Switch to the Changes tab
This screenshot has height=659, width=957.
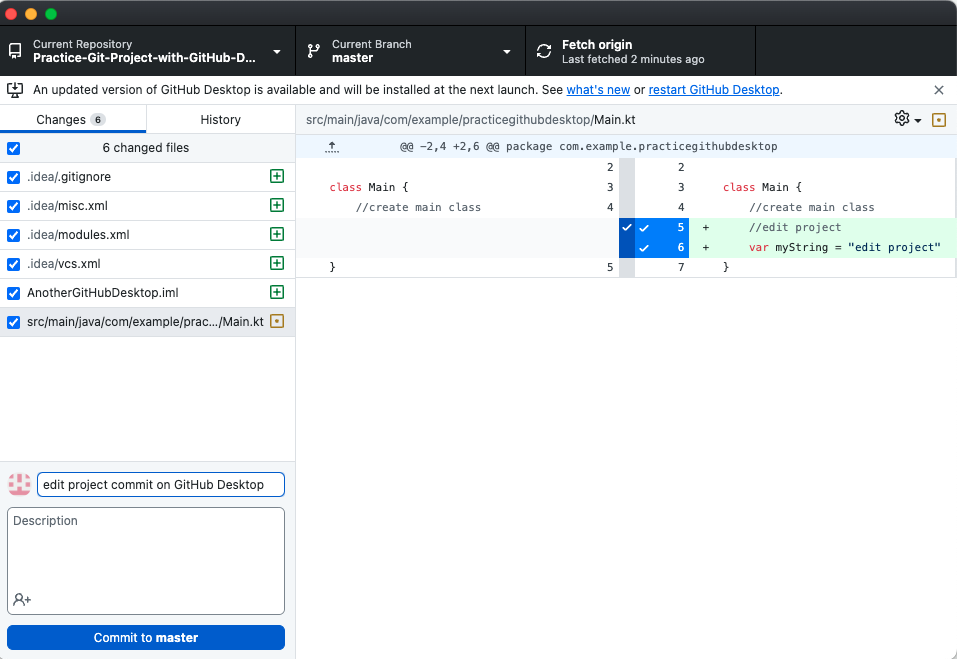point(73,119)
